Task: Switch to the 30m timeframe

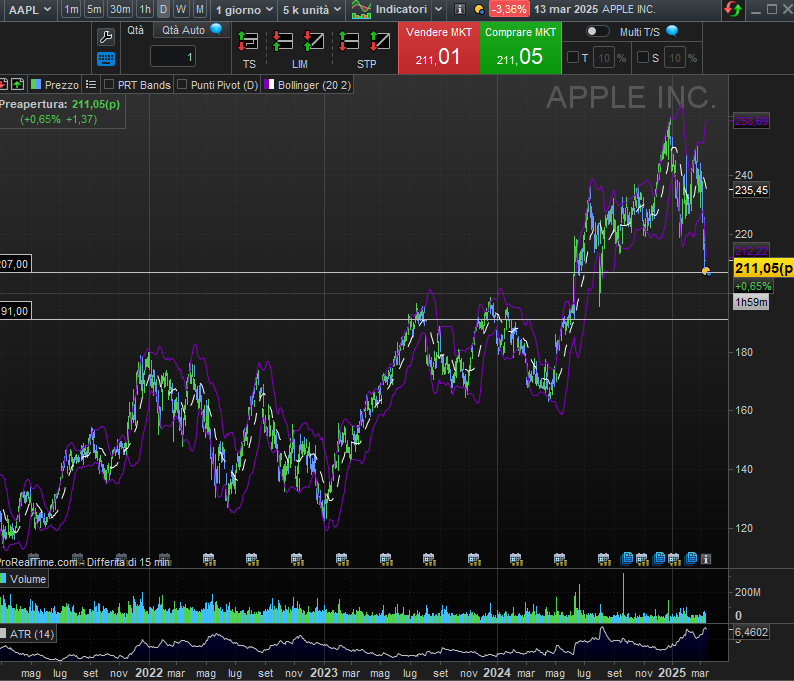Action: tap(120, 9)
